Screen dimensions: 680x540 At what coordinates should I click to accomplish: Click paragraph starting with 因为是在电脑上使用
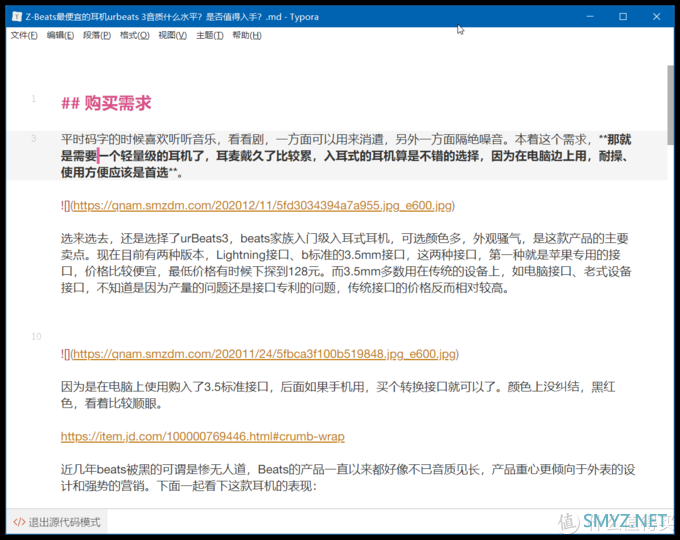(338, 395)
